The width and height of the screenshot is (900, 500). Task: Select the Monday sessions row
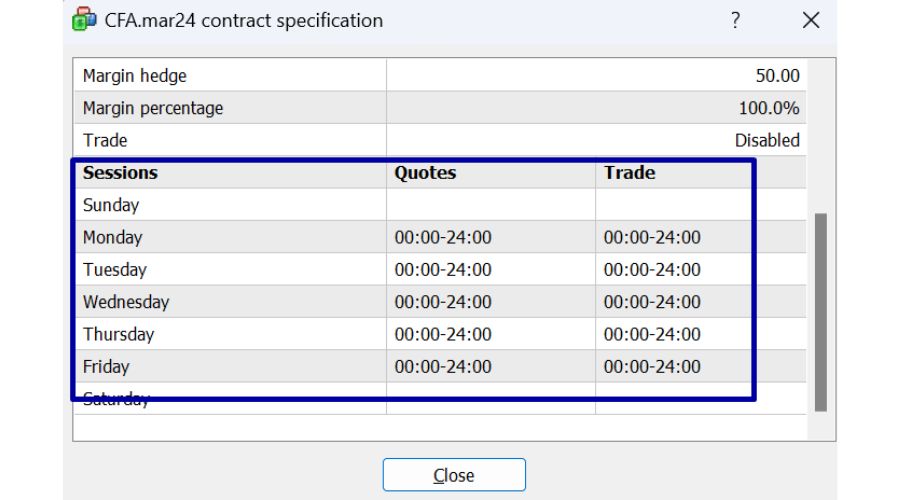click(x=113, y=238)
